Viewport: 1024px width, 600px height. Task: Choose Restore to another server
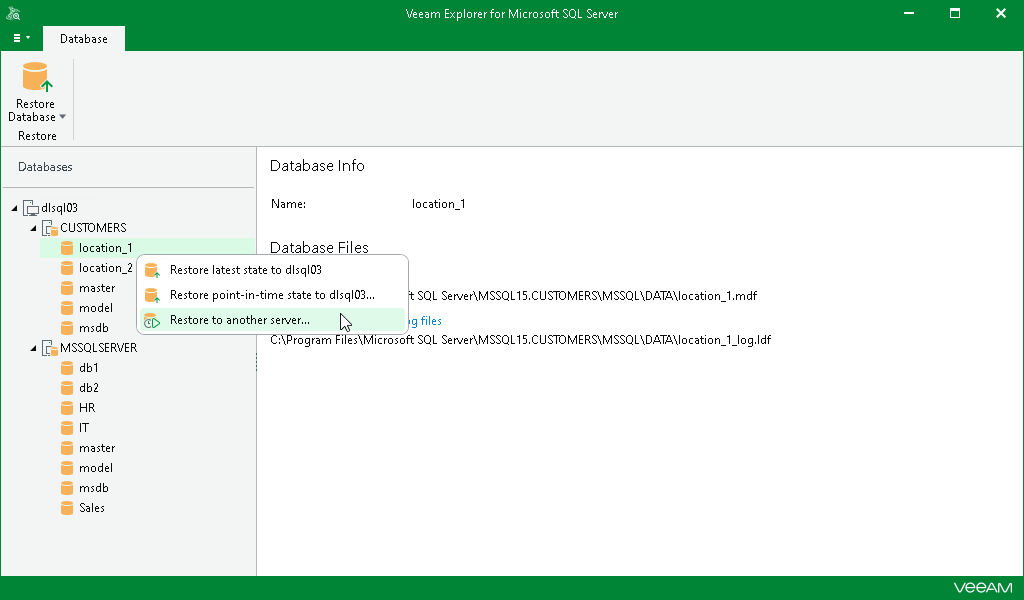(240, 320)
